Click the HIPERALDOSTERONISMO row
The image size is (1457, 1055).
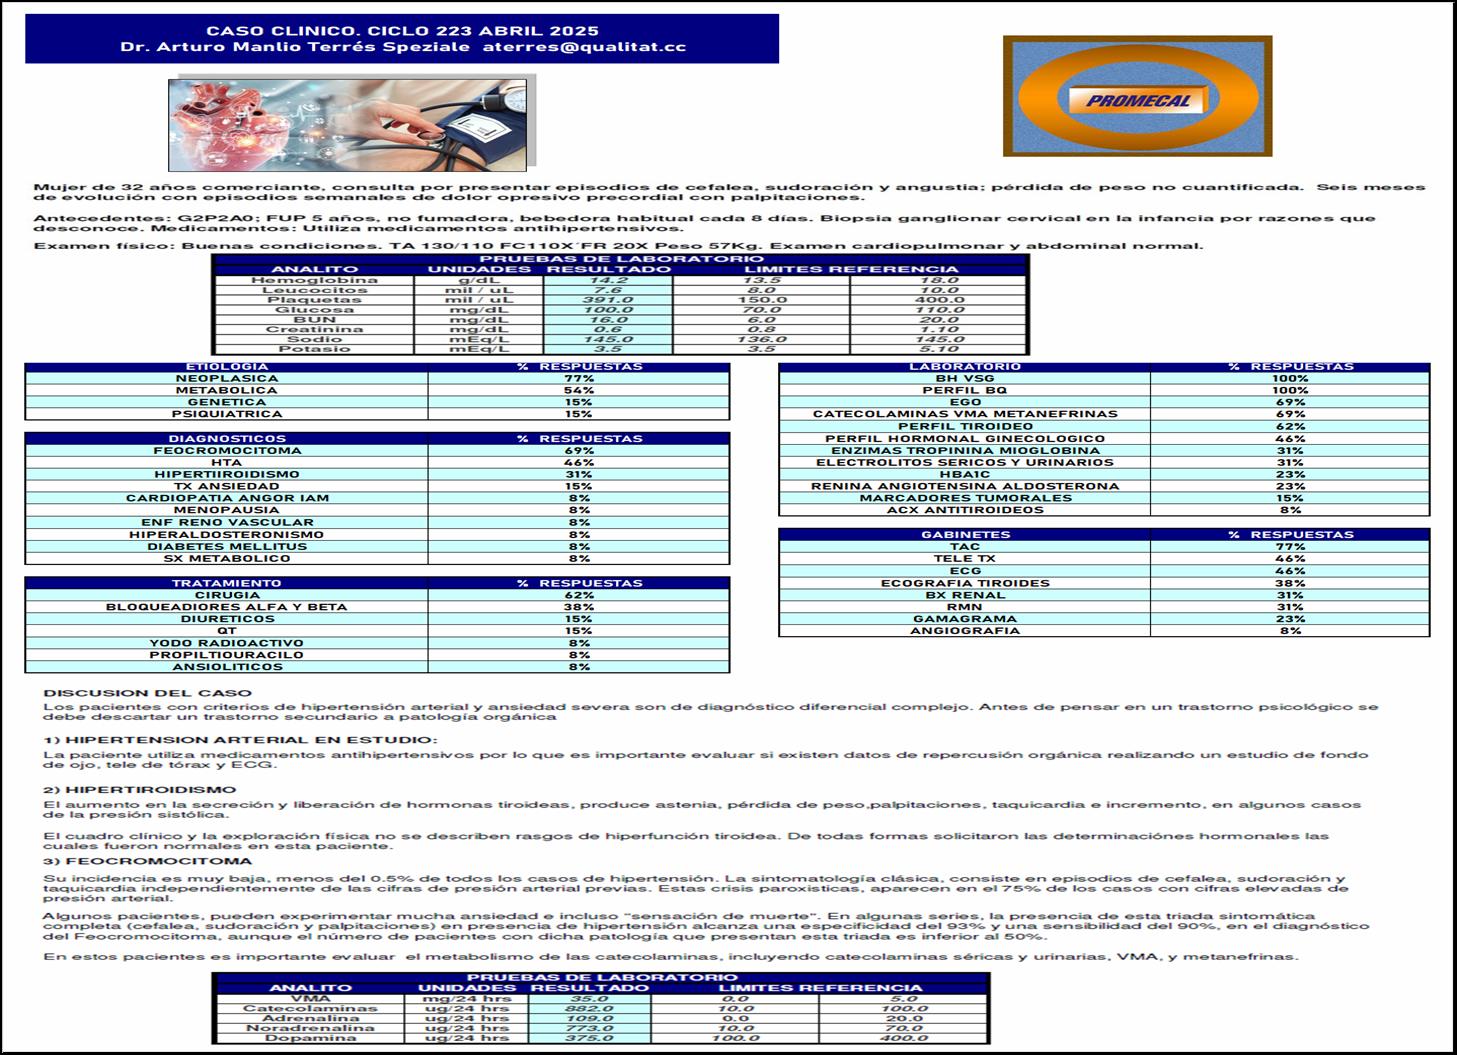(377, 535)
